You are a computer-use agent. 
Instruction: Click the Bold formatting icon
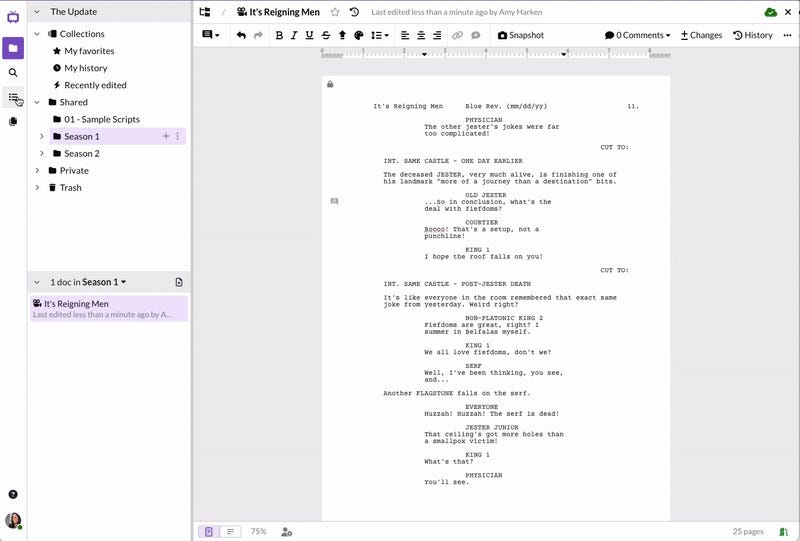279,35
